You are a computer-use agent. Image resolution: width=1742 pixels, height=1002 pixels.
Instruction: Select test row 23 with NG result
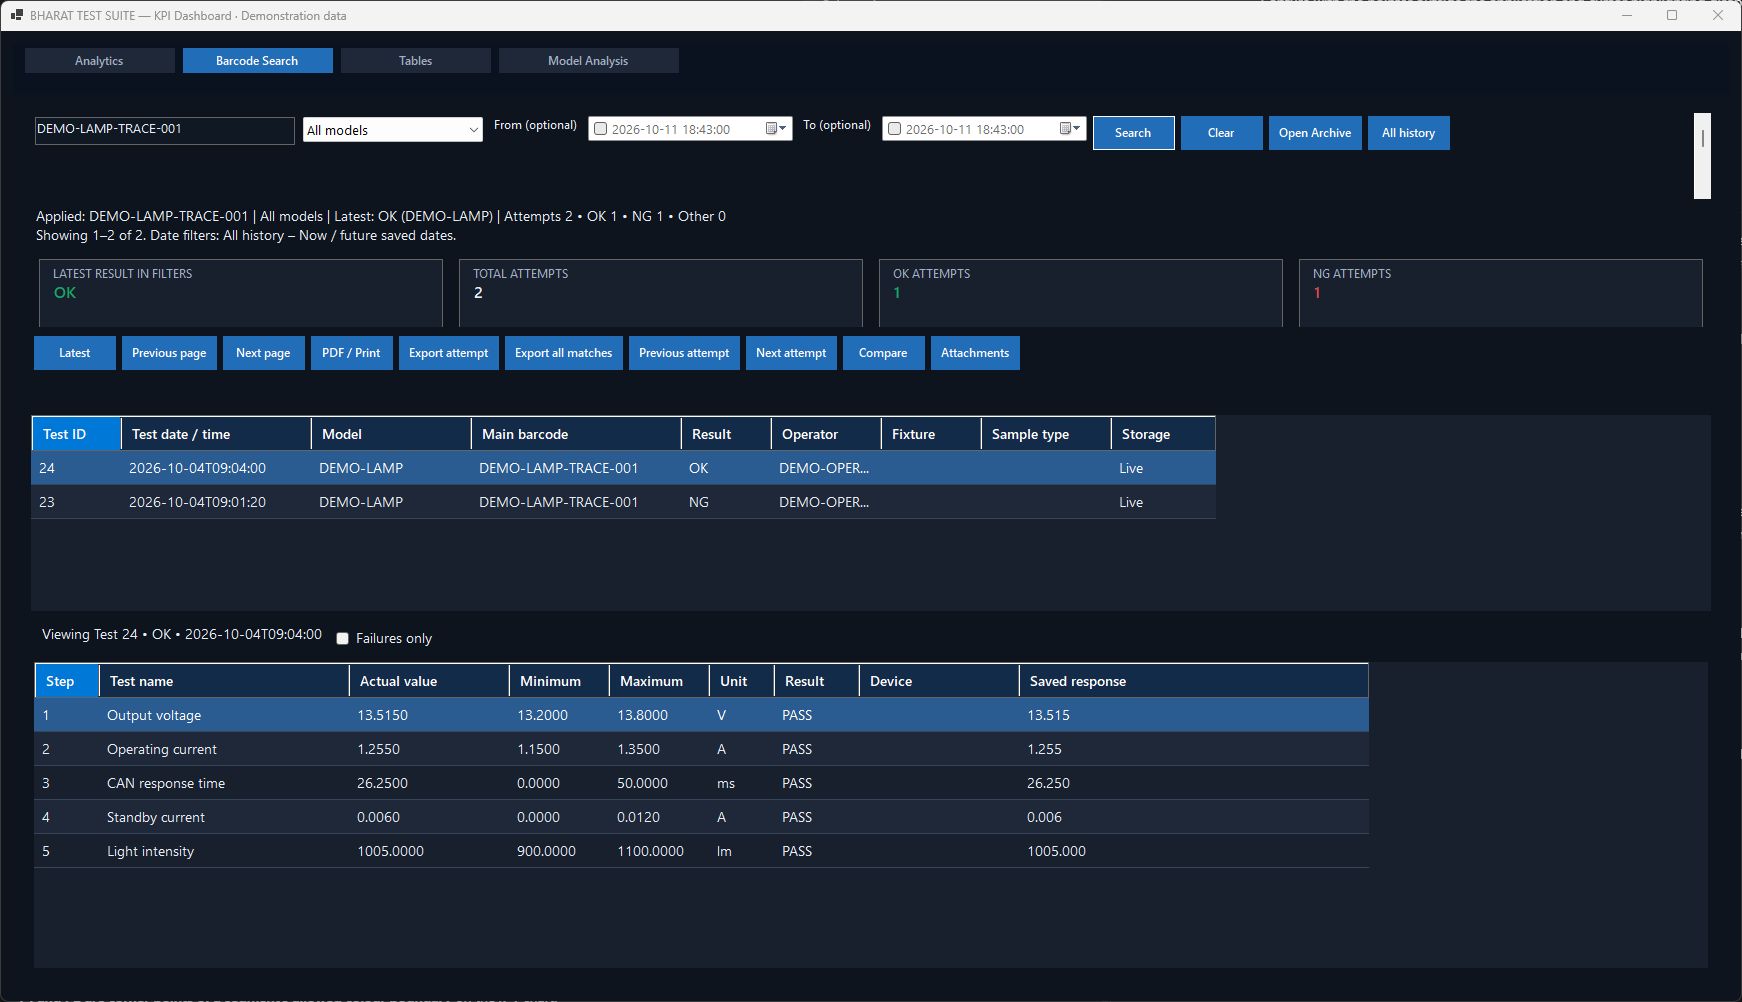[x=624, y=502]
